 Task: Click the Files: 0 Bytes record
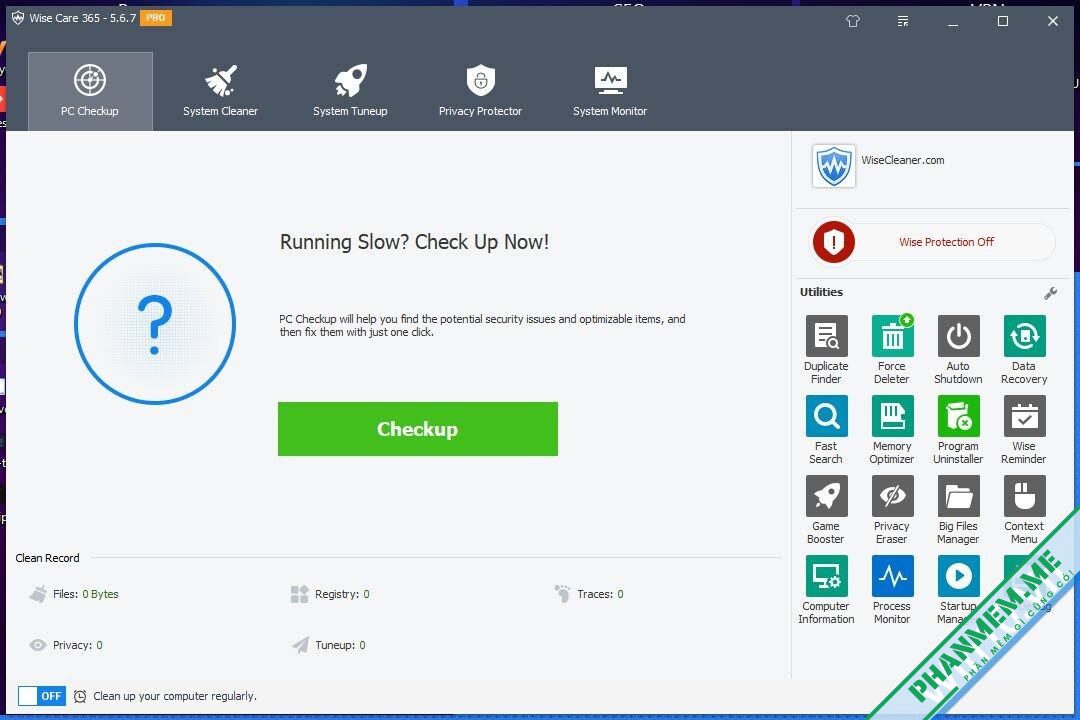pos(74,594)
